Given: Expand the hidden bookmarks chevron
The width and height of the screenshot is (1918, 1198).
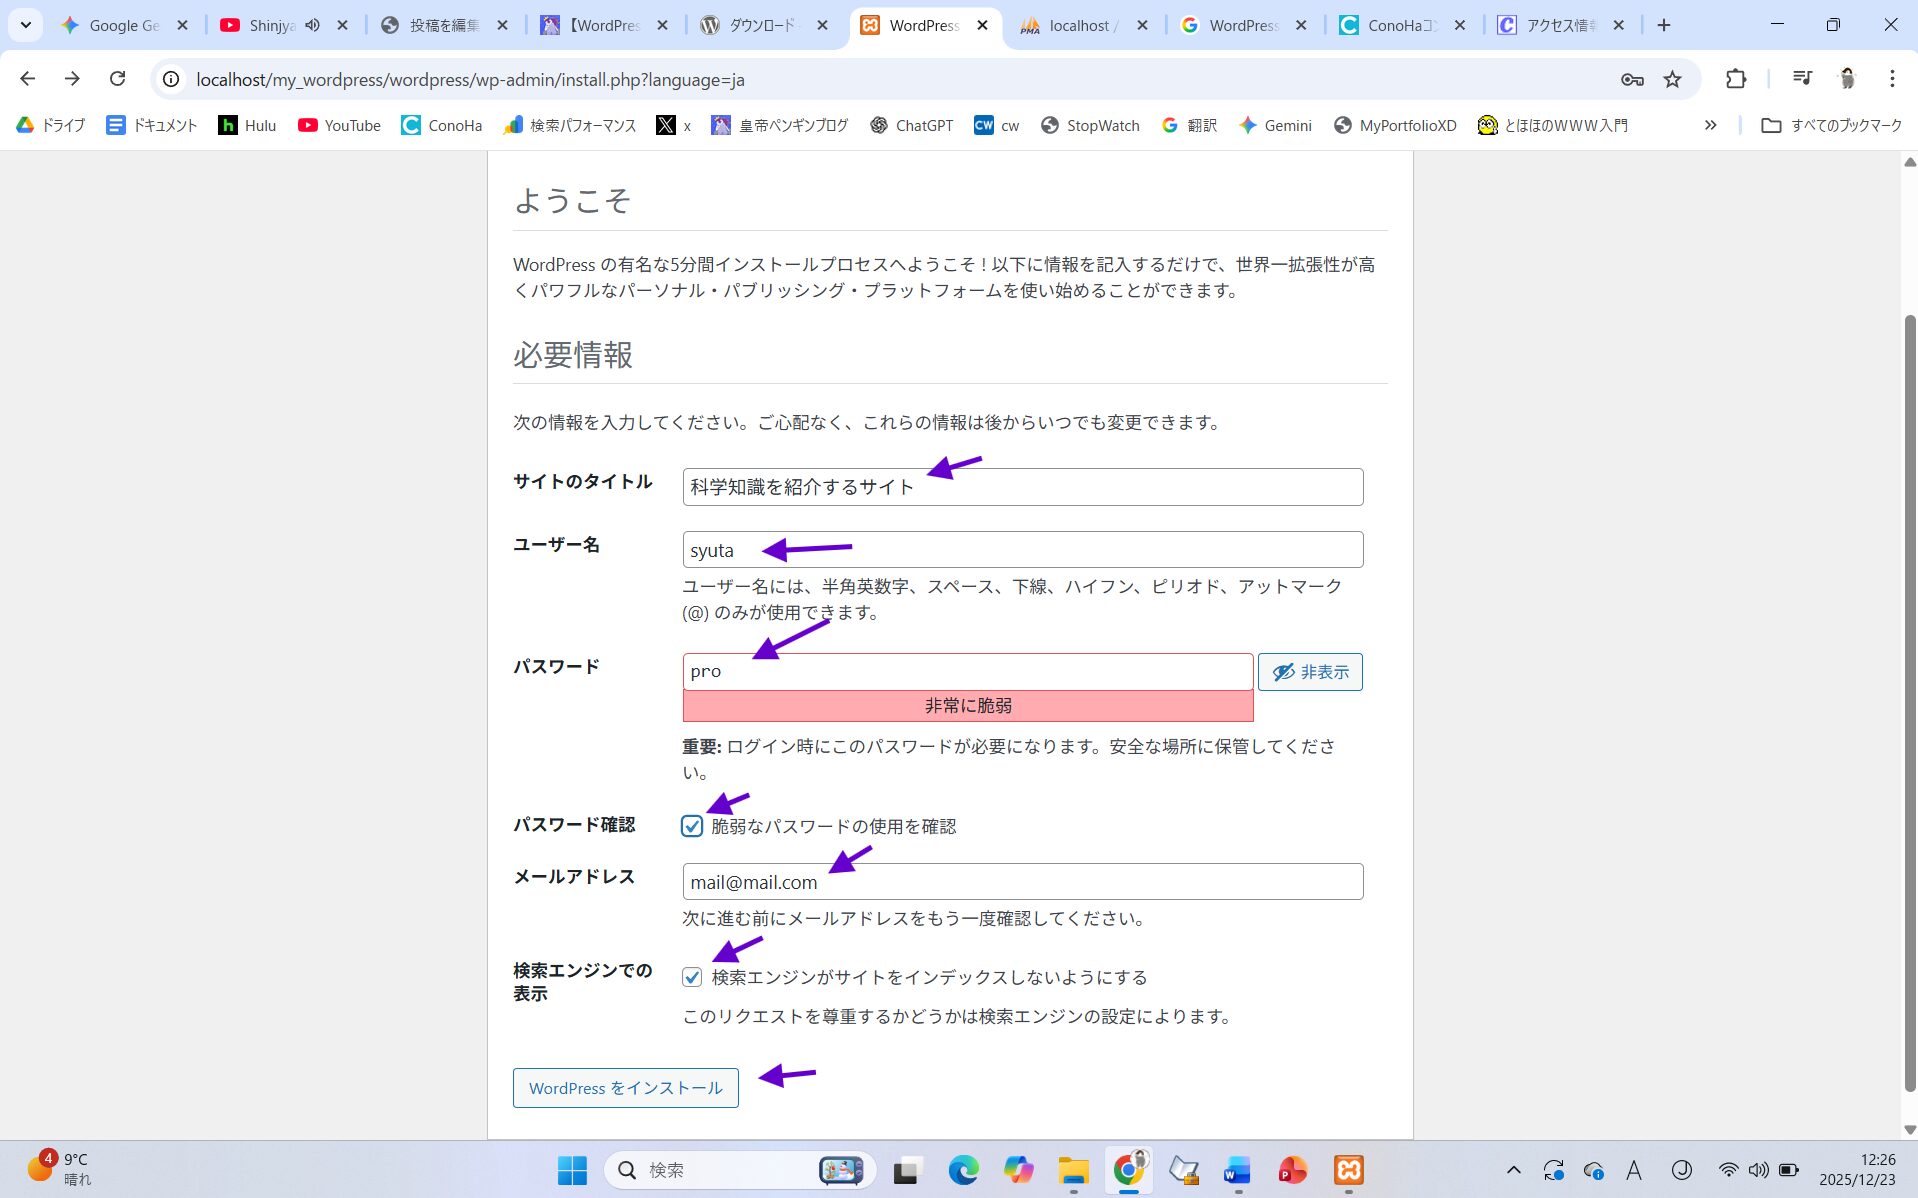Looking at the screenshot, I should point(1710,125).
